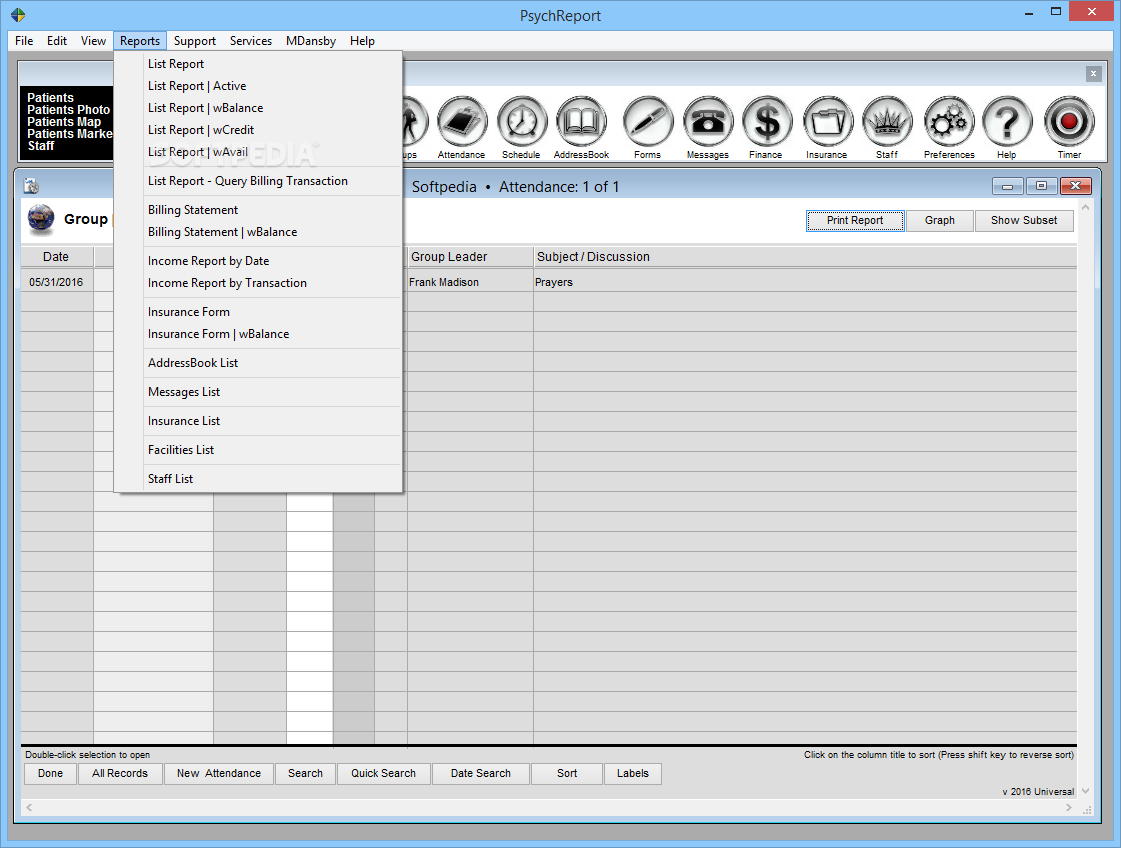
Task: Click the Print Report button
Action: pos(855,220)
